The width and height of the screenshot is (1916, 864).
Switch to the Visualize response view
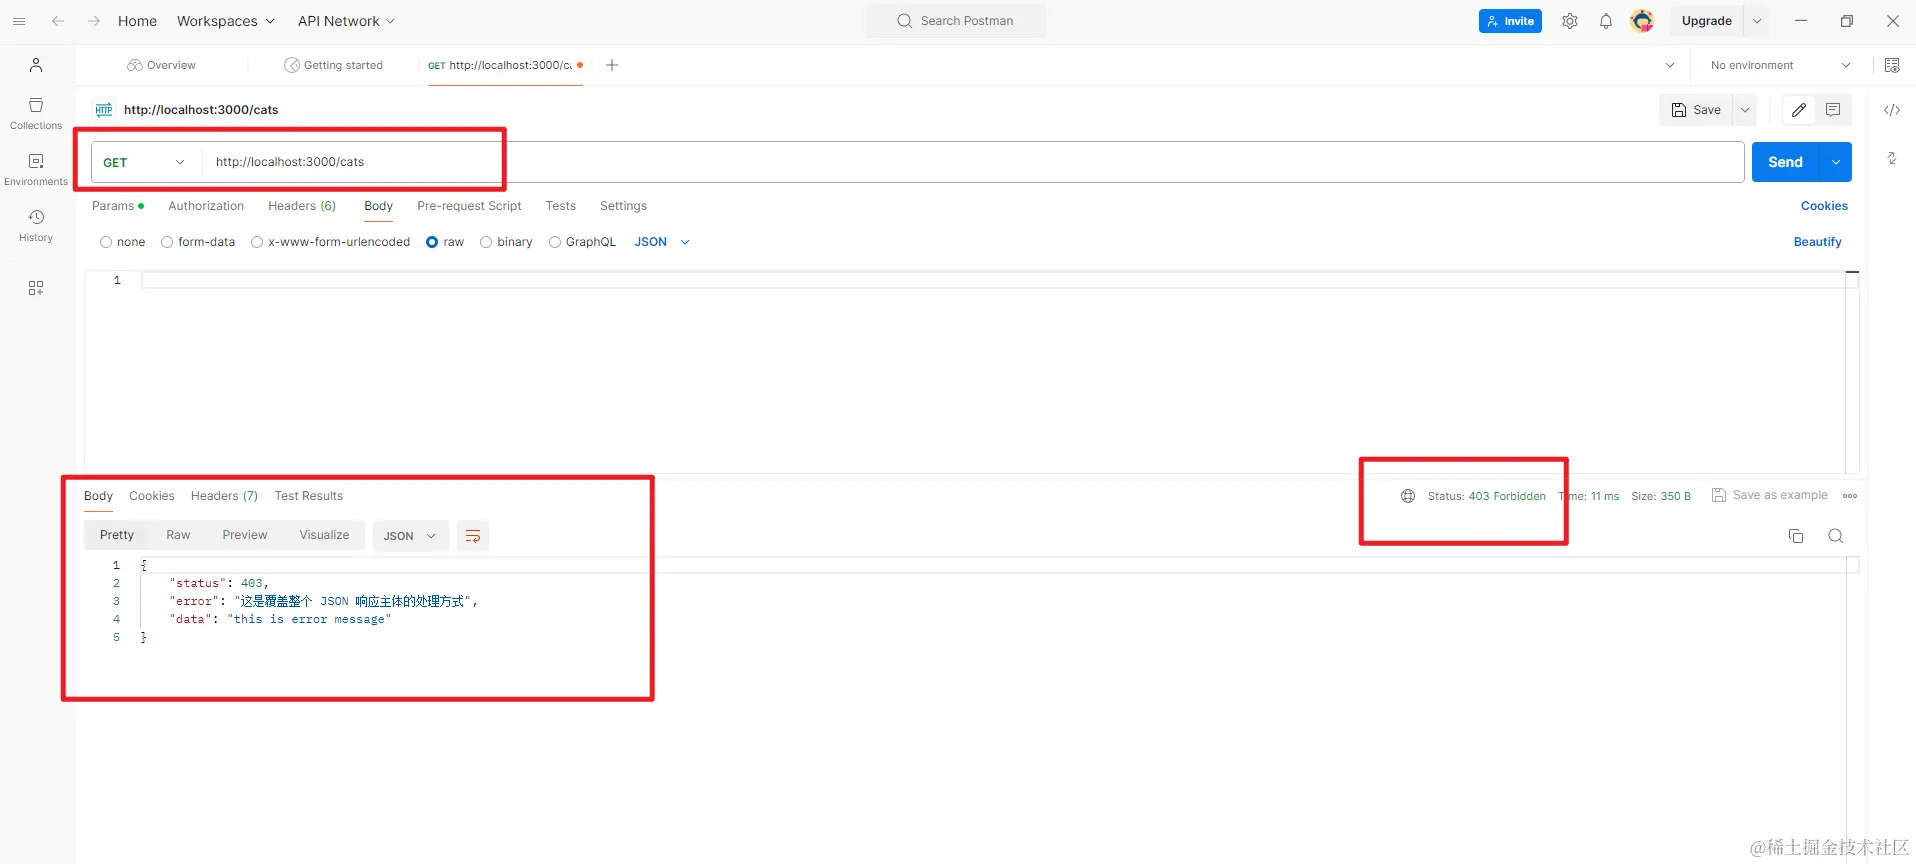pos(324,535)
